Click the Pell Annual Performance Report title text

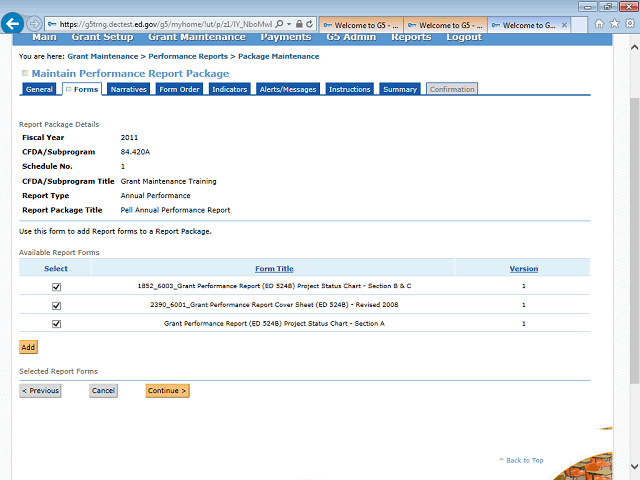[176, 210]
